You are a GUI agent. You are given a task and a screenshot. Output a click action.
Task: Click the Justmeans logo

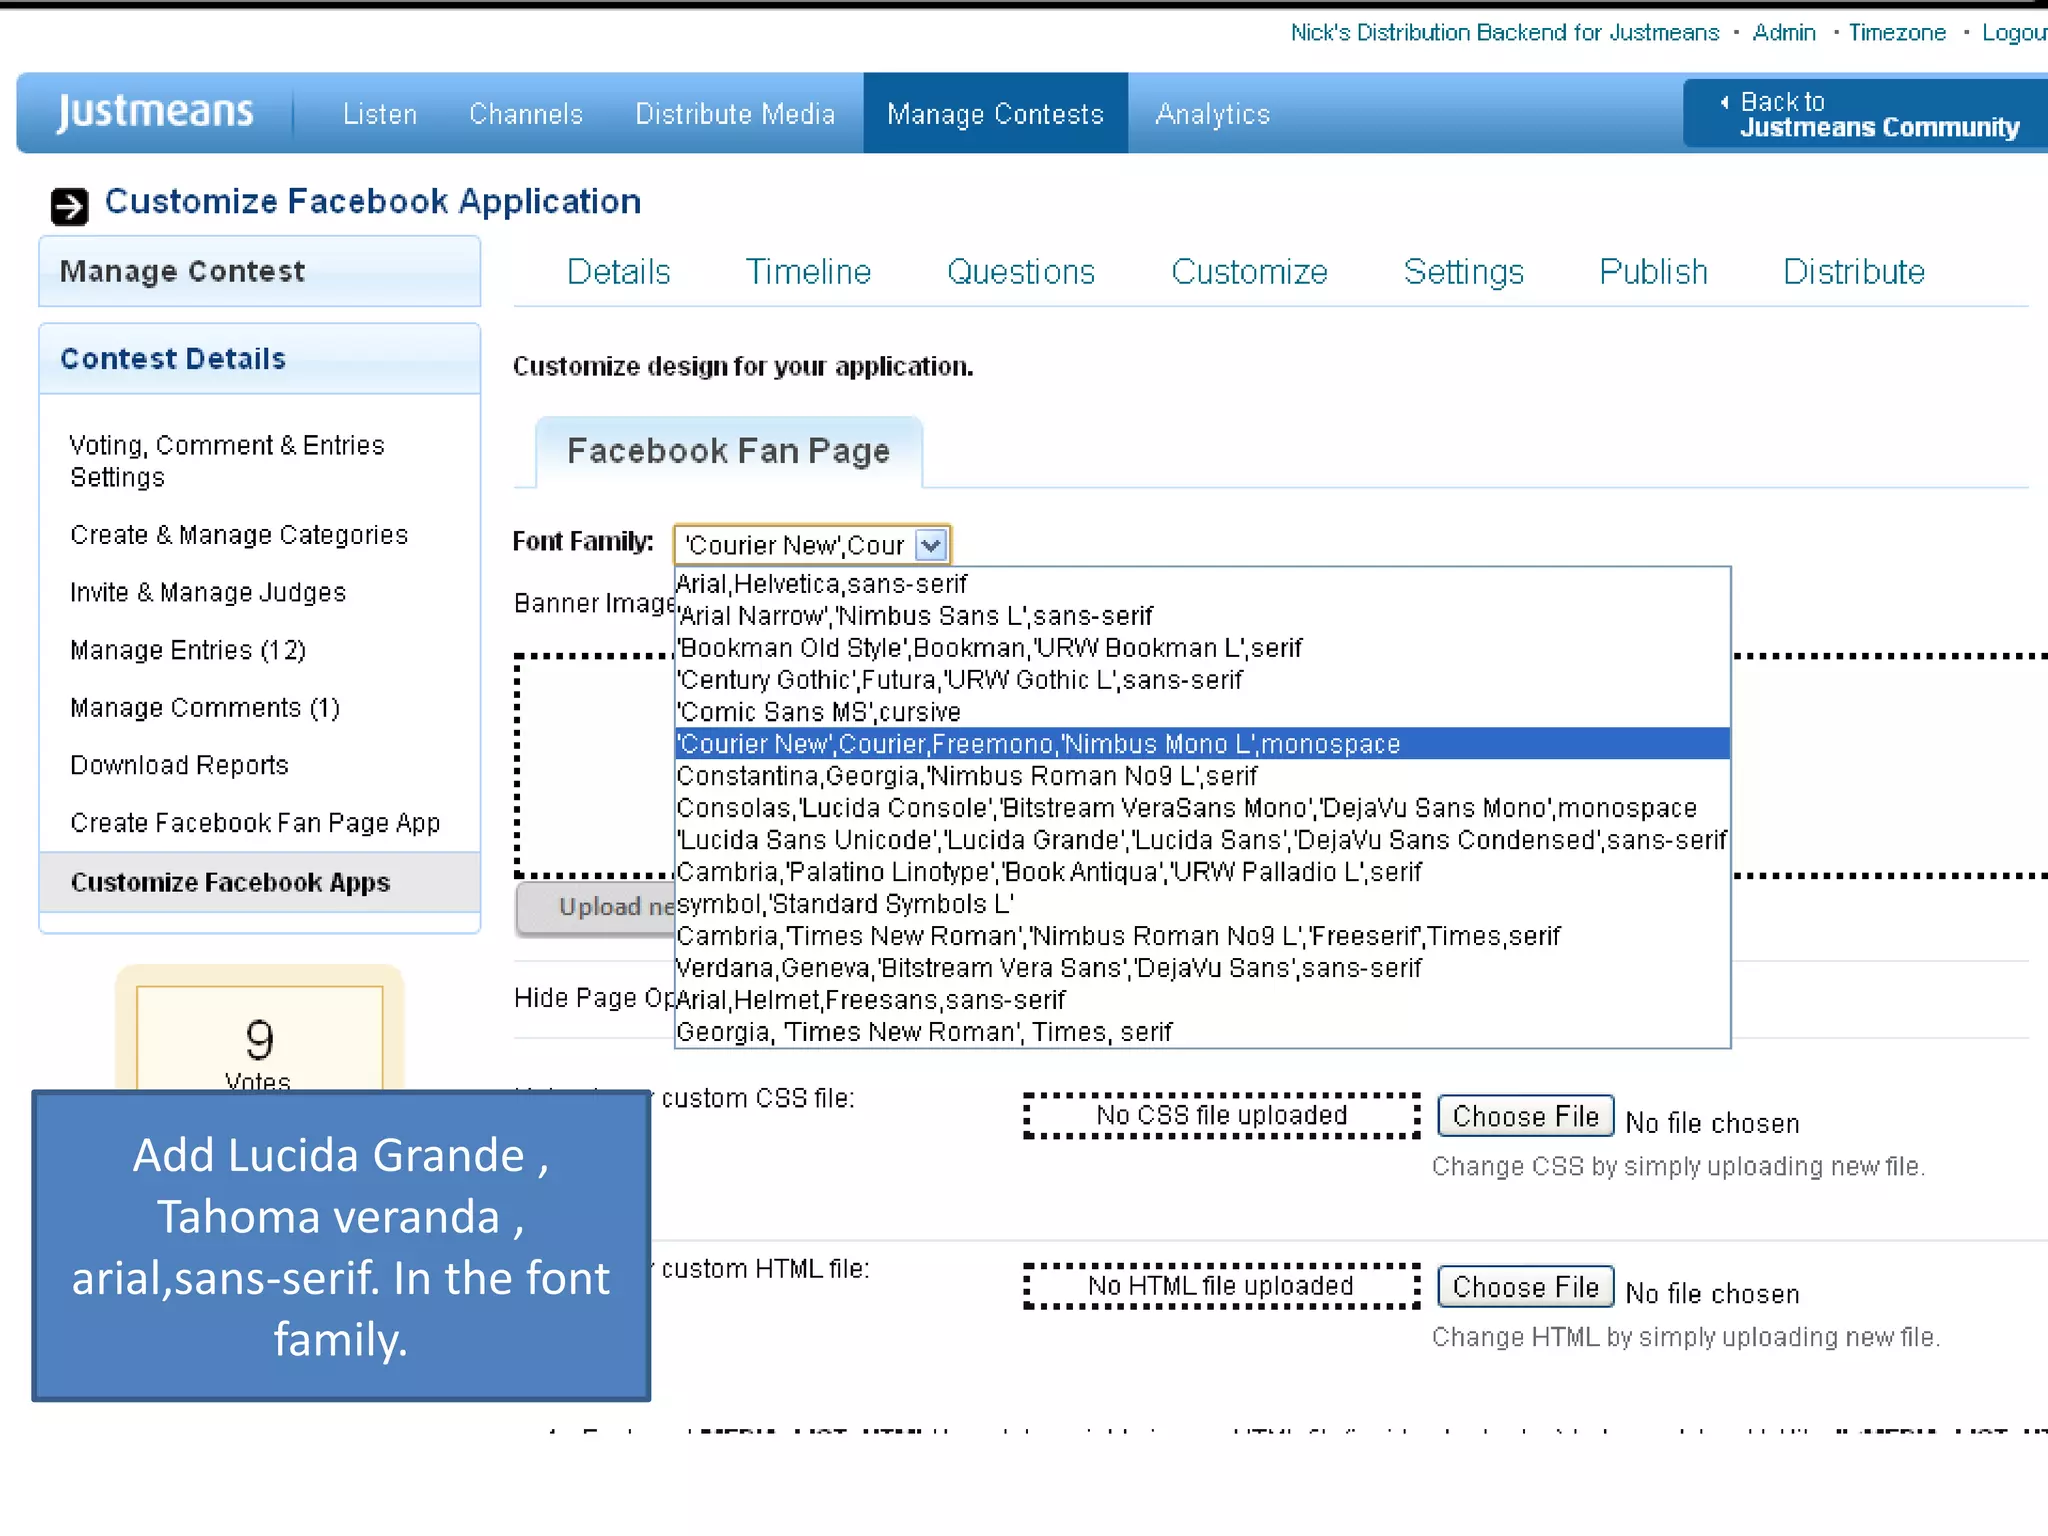[x=155, y=112]
